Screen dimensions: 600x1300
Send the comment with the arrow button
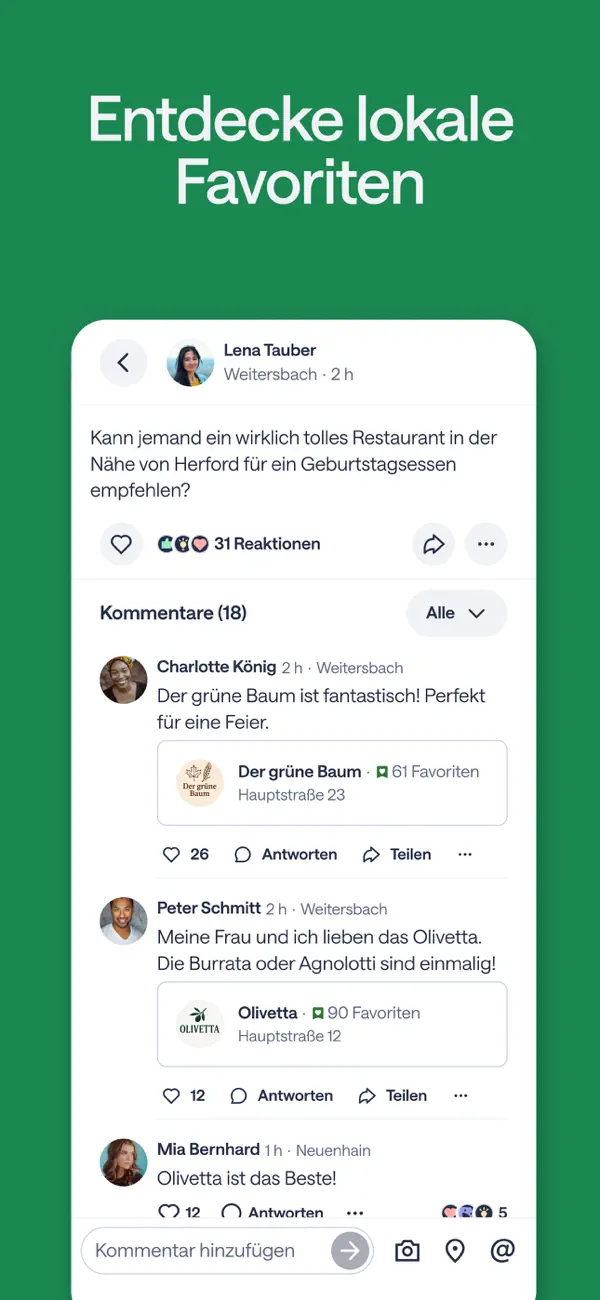point(349,1250)
